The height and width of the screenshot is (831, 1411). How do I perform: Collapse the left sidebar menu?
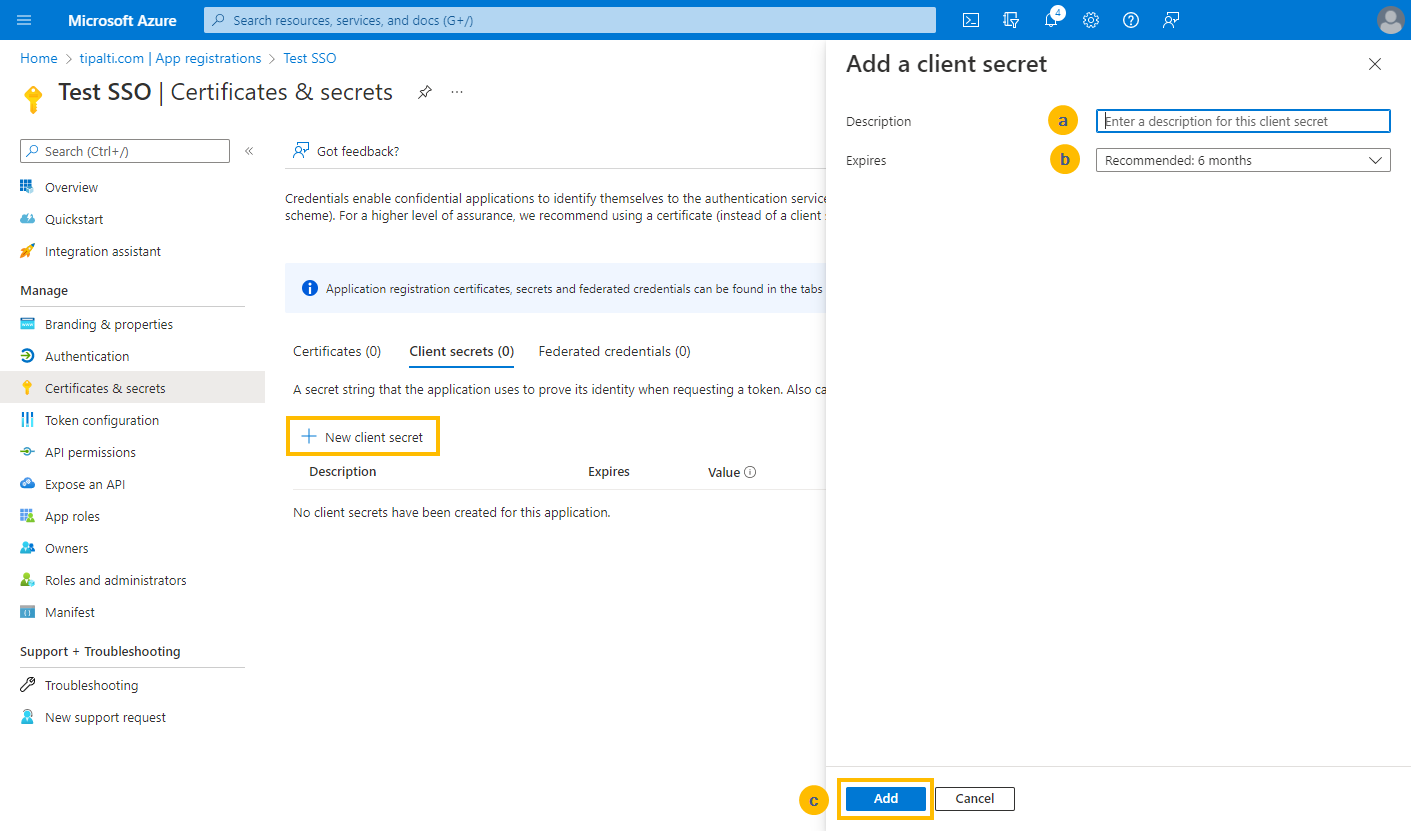(x=249, y=151)
